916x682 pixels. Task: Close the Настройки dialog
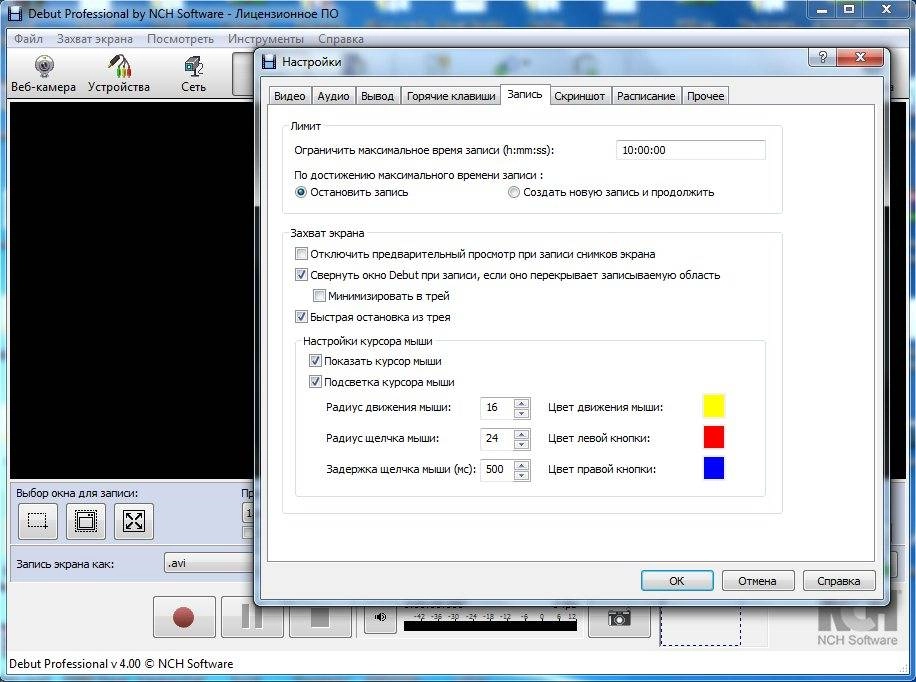[x=860, y=57]
